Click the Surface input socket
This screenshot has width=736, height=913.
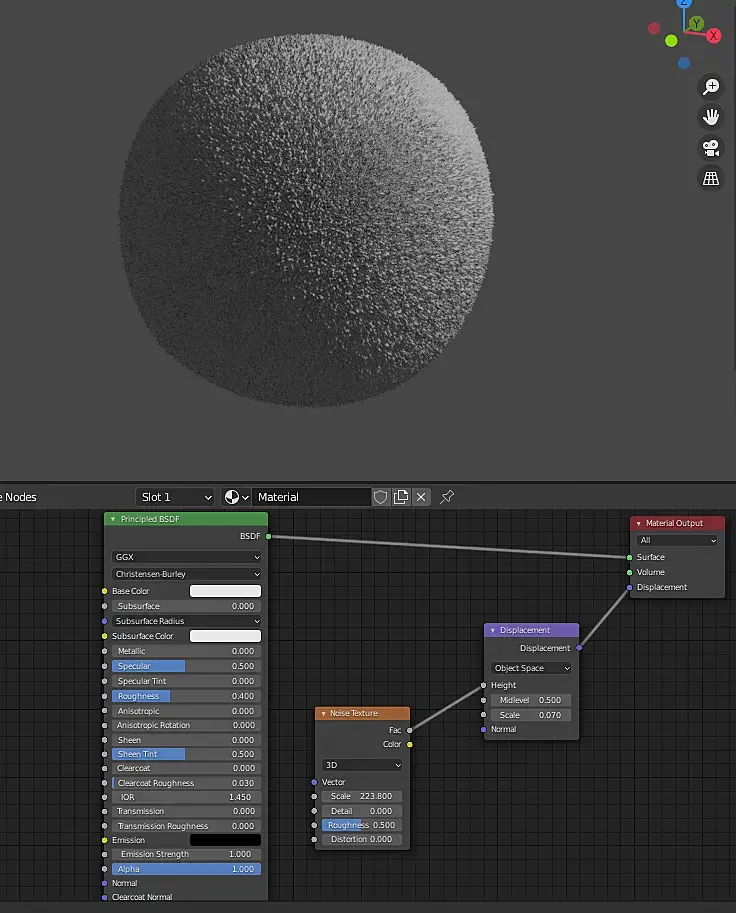[629, 557]
